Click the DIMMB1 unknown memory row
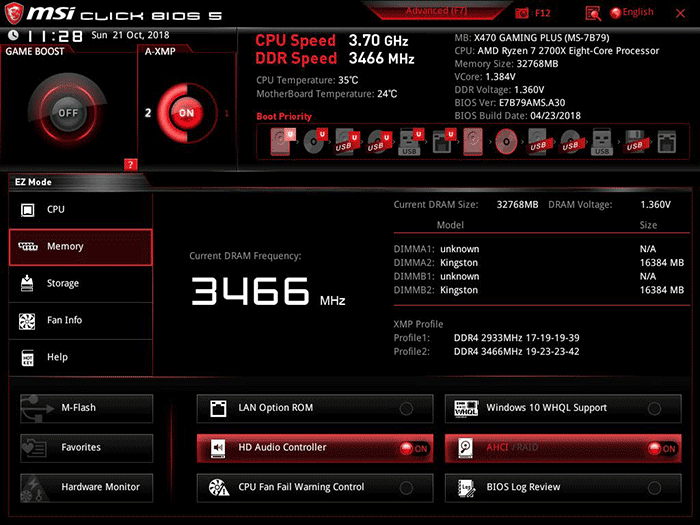This screenshot has width=700, height=525. pyautogui.click(x=539, y=276)
